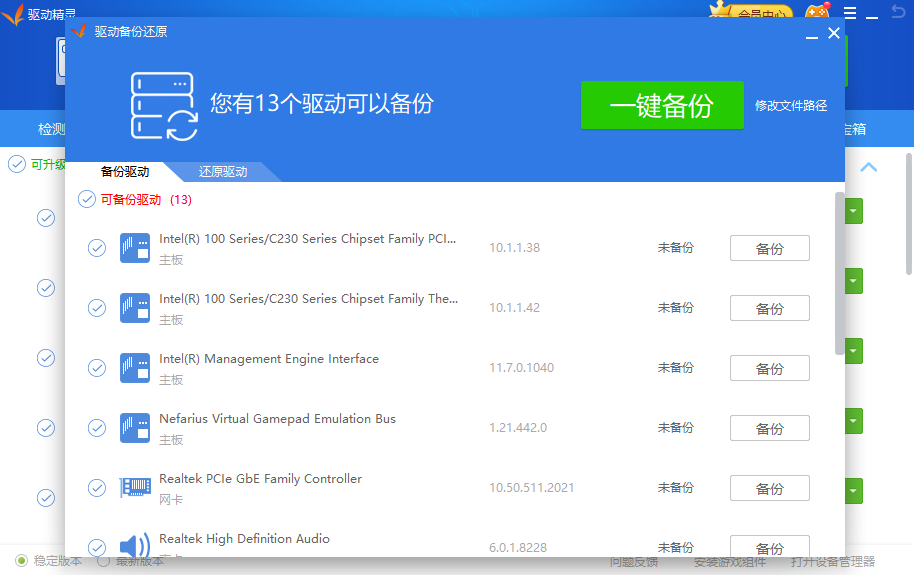Click the server backup sync icon in header

coord(164,106)
